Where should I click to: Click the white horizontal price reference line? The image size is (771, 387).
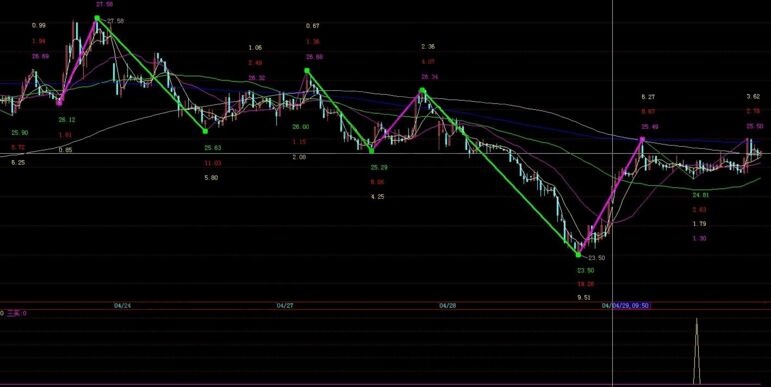click(386, 154)
